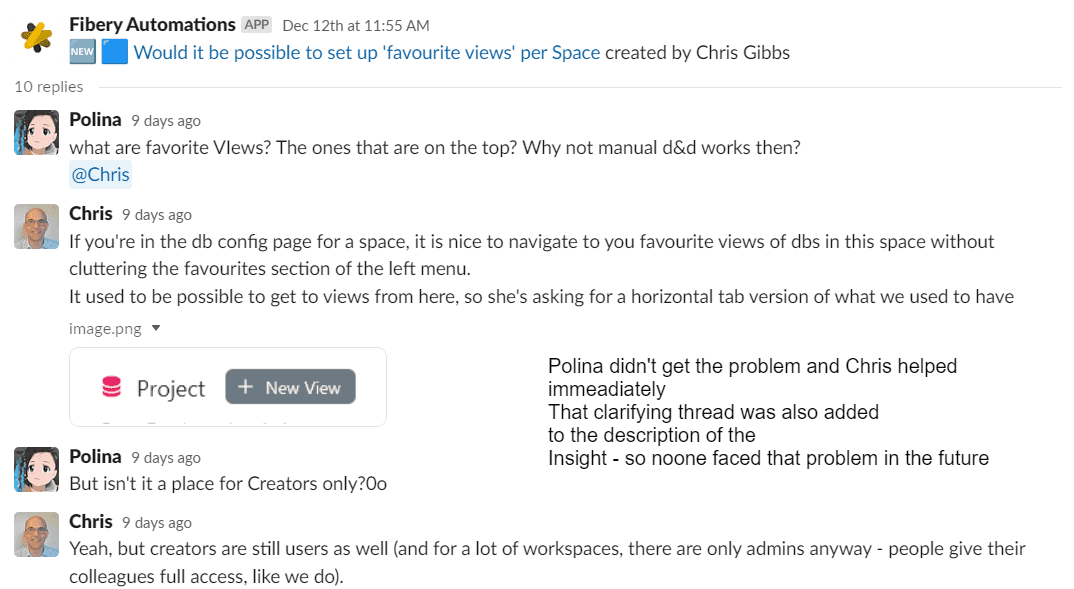The image size is (1074, 589).
Task: Click the NEW emoji badge before the link
Action: [82, 53]
